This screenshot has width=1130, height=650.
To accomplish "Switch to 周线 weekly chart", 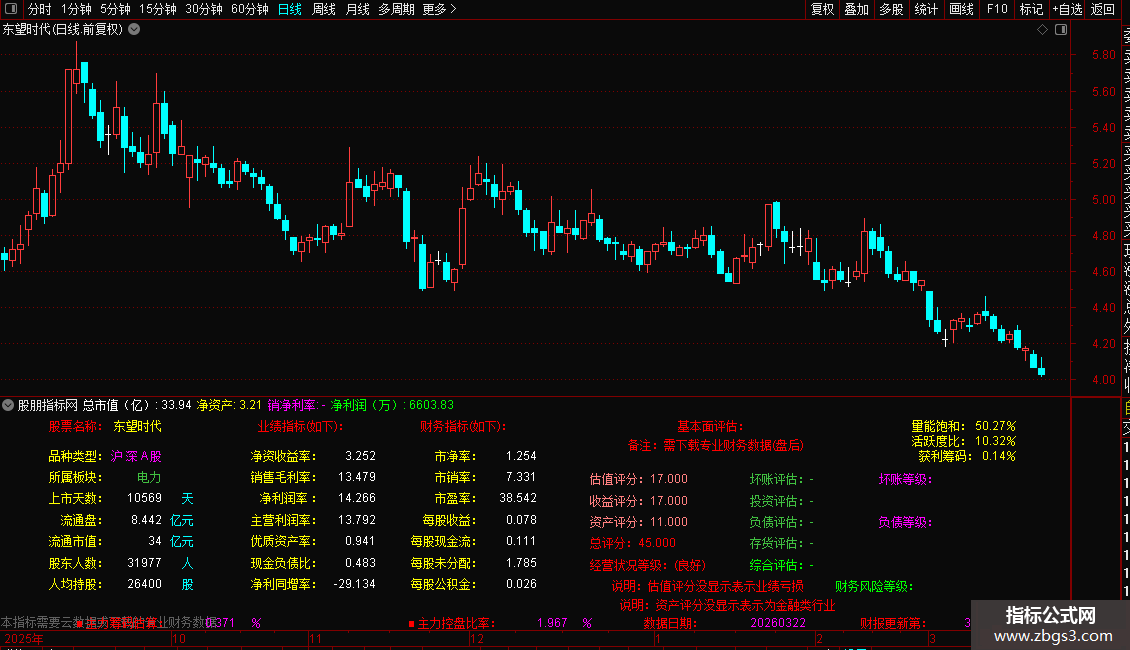I will [x=324, y=9].
